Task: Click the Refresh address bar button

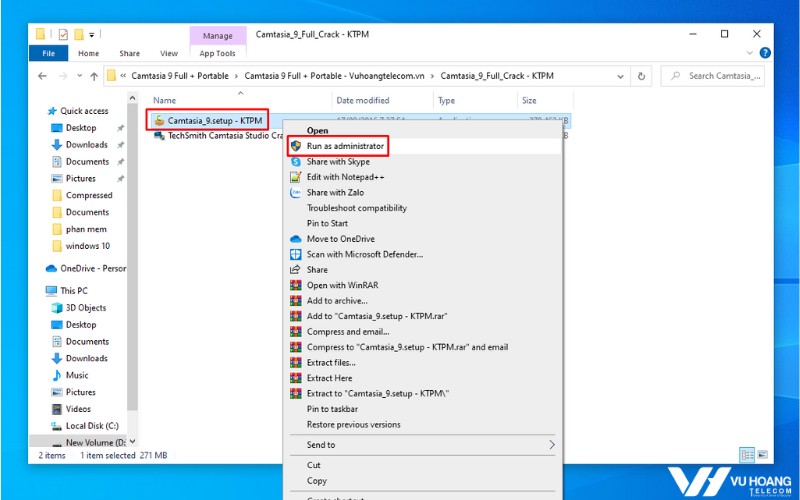Action: click(641, 76)
